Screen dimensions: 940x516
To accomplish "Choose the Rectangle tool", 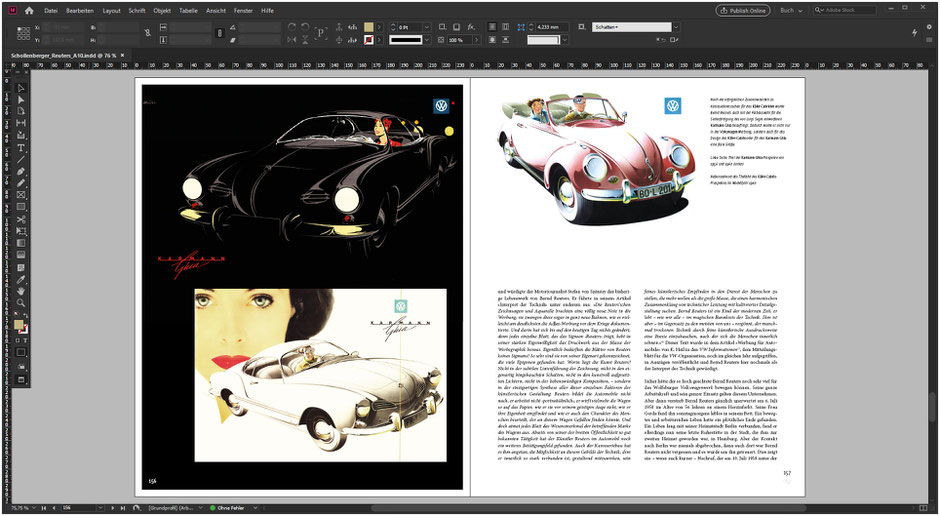I will pos(21,207).
